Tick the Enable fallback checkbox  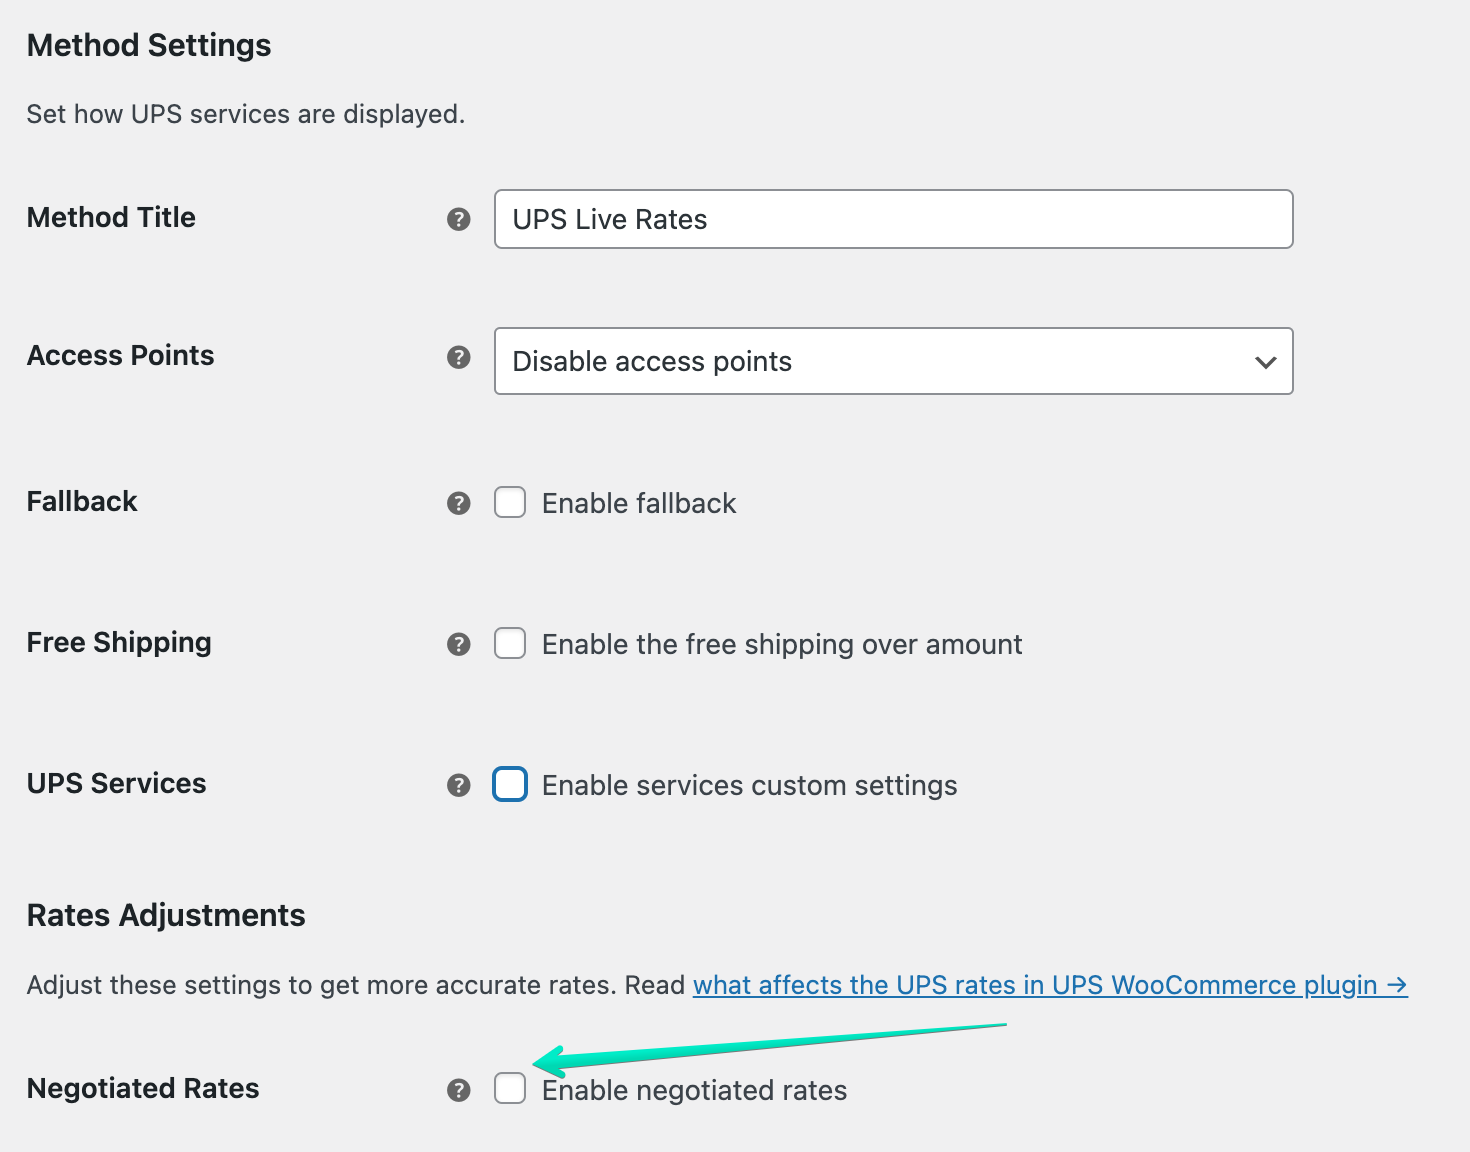(510, 502)
